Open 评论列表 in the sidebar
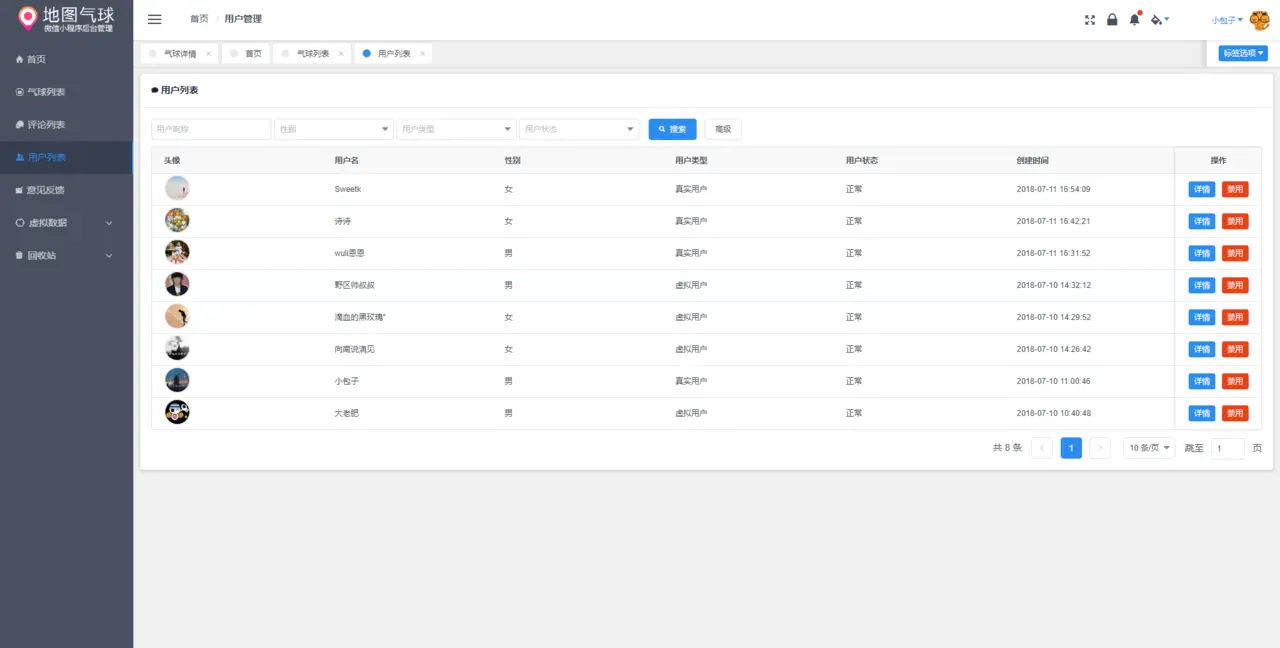The height and width of the screenshot is (648, 1280). (66, 125)
